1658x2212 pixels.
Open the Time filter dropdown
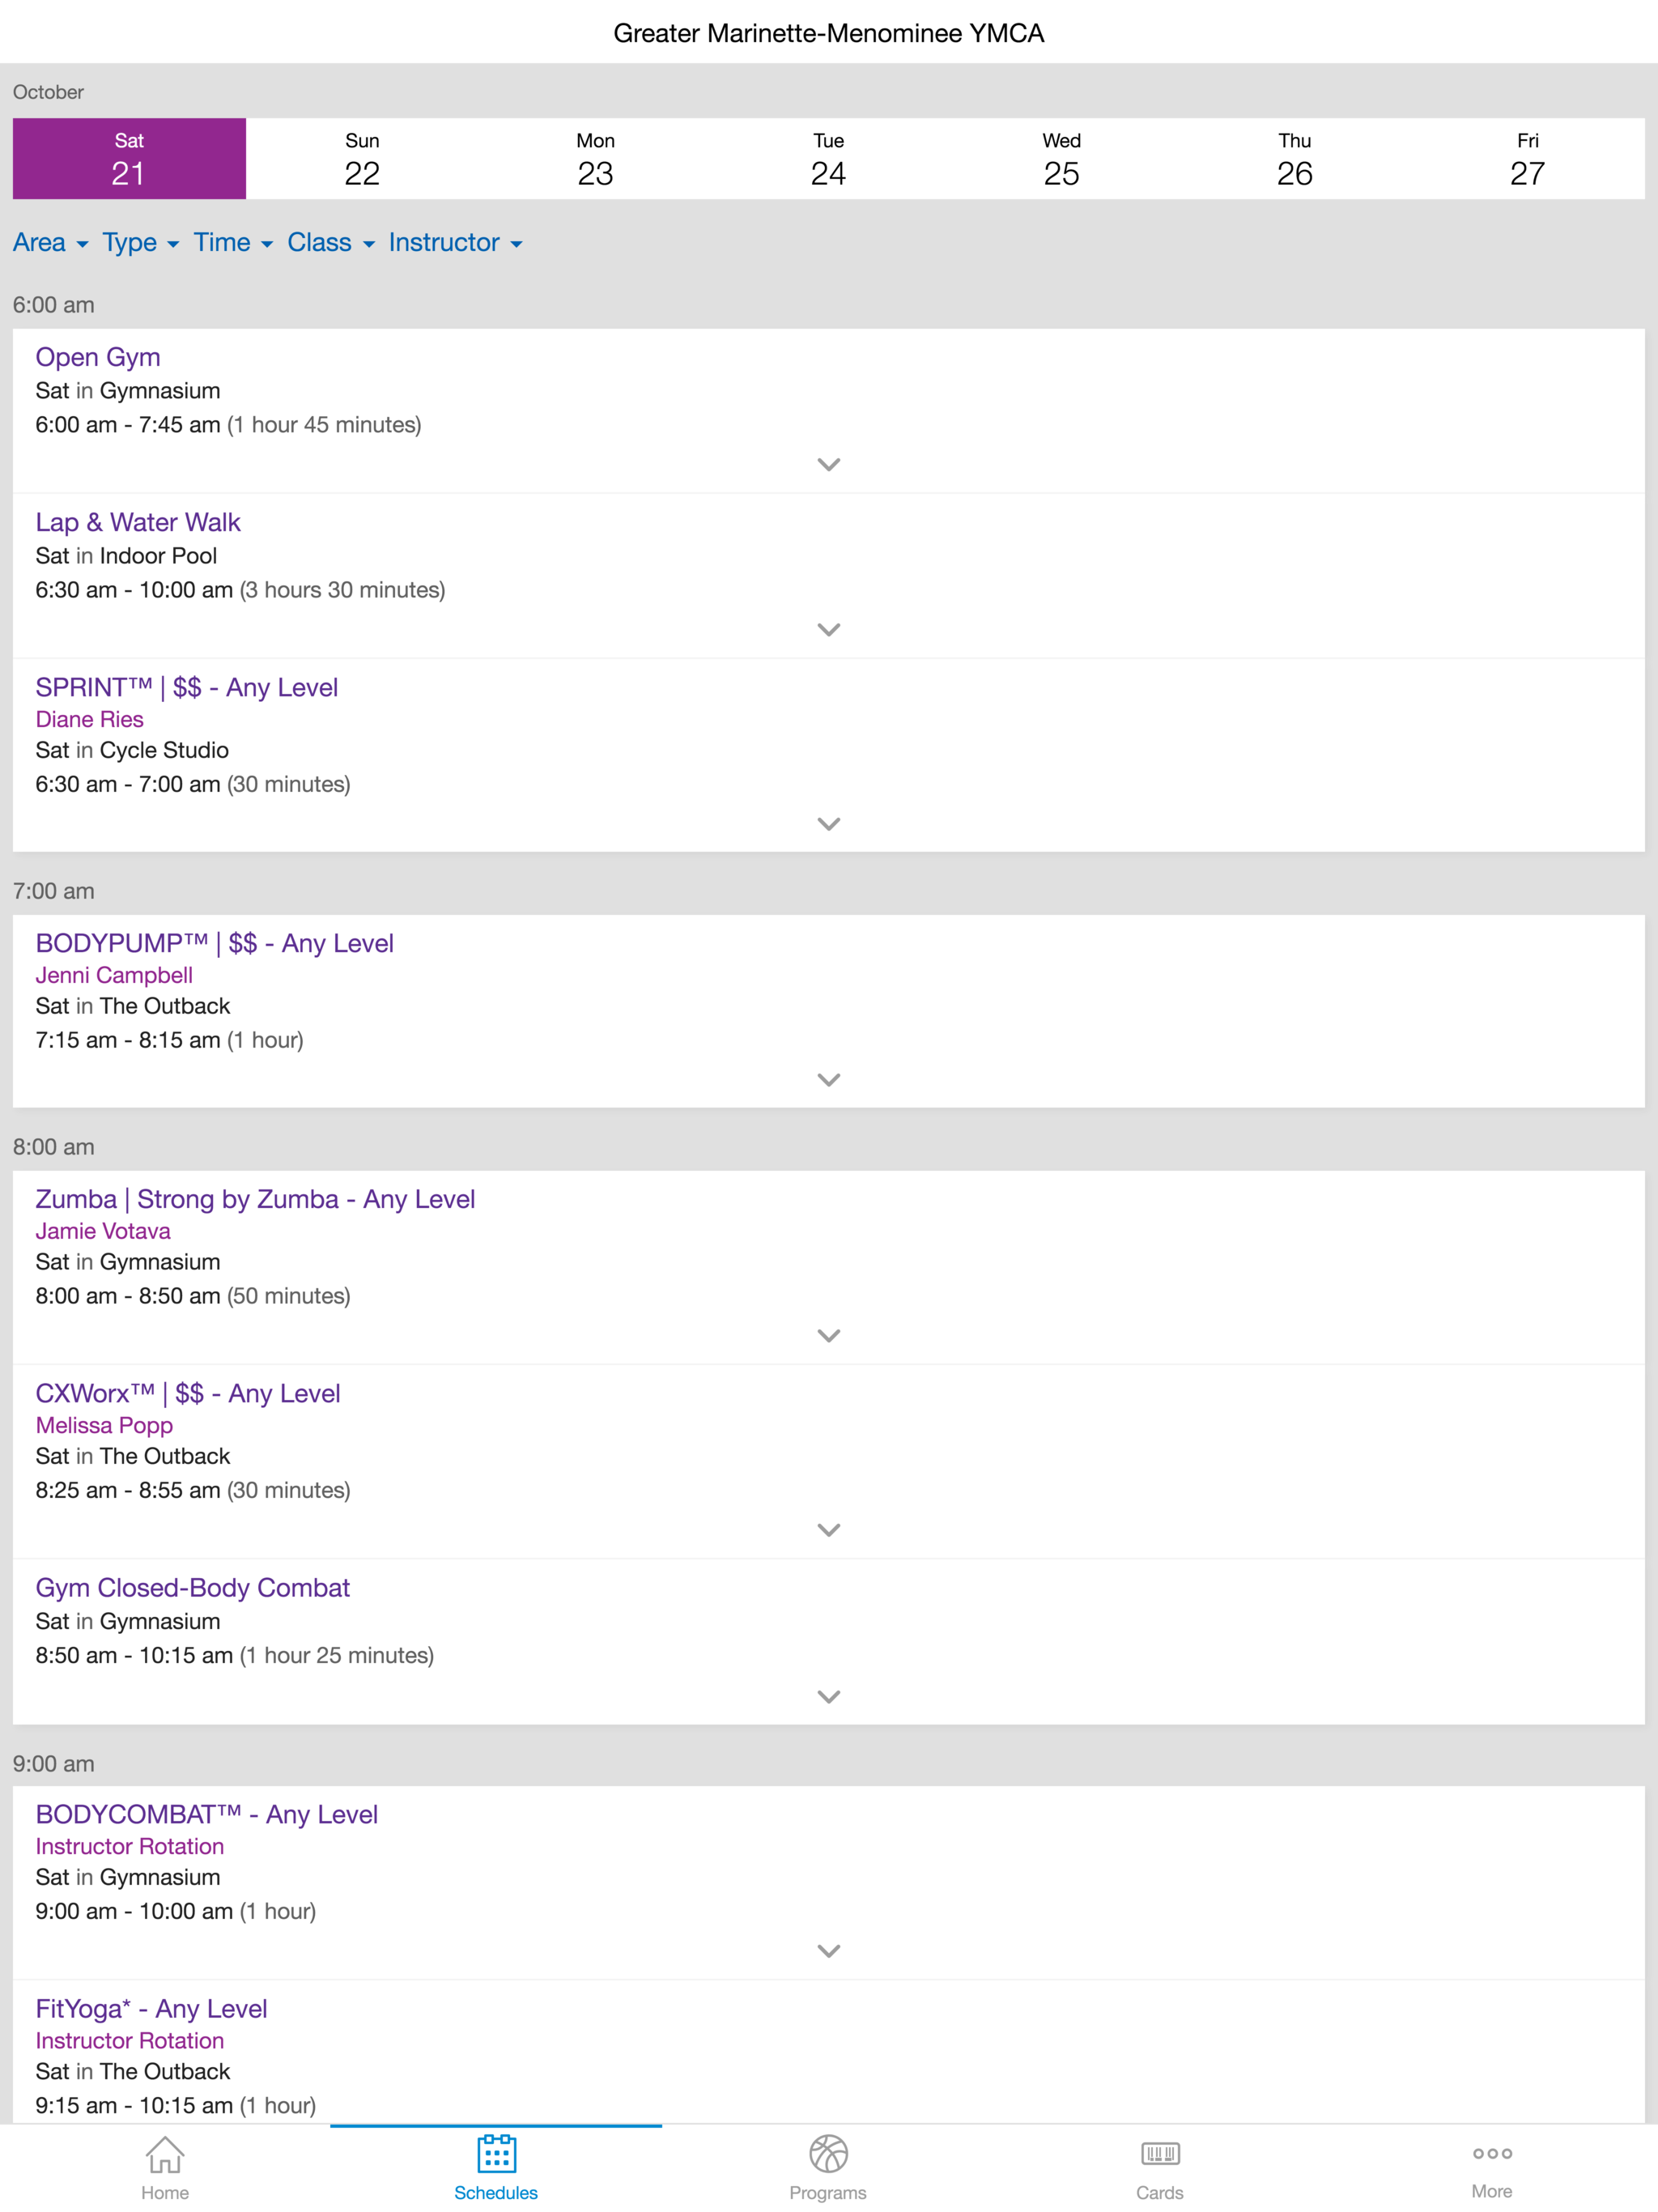pyautogui.click(x=234, y=243)
